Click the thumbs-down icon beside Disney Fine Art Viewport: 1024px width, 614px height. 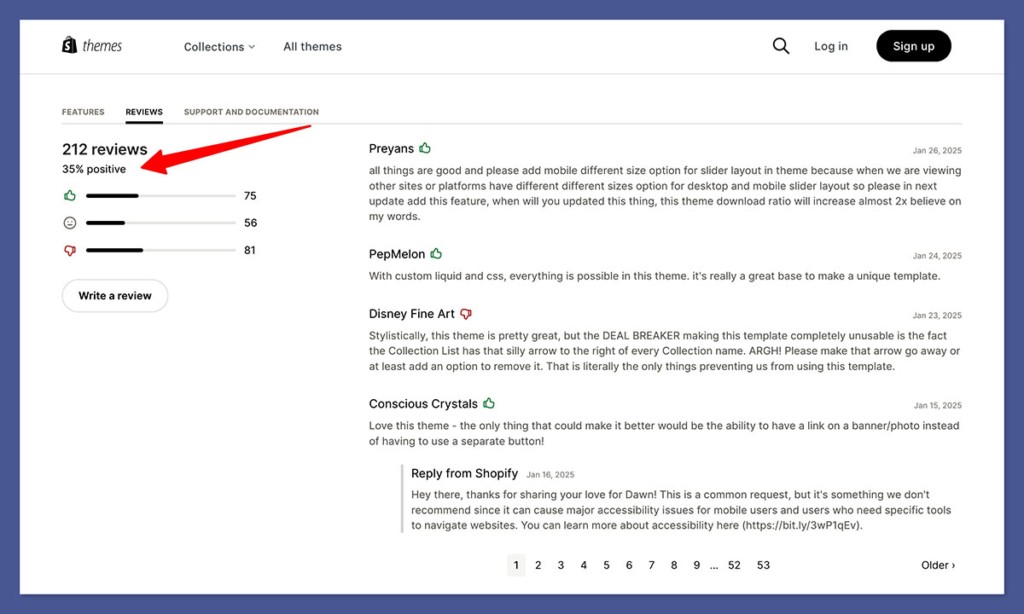click(466, 313)
